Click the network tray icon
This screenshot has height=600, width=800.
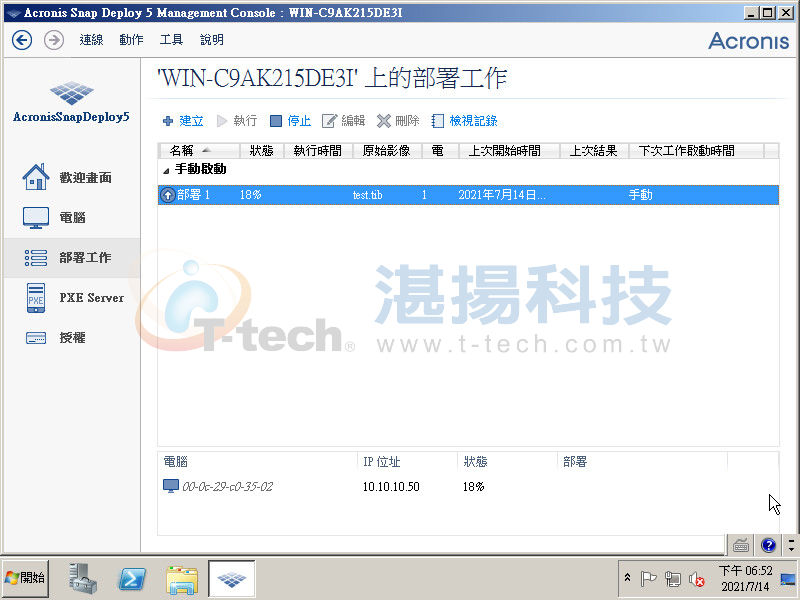click(673, 579)
